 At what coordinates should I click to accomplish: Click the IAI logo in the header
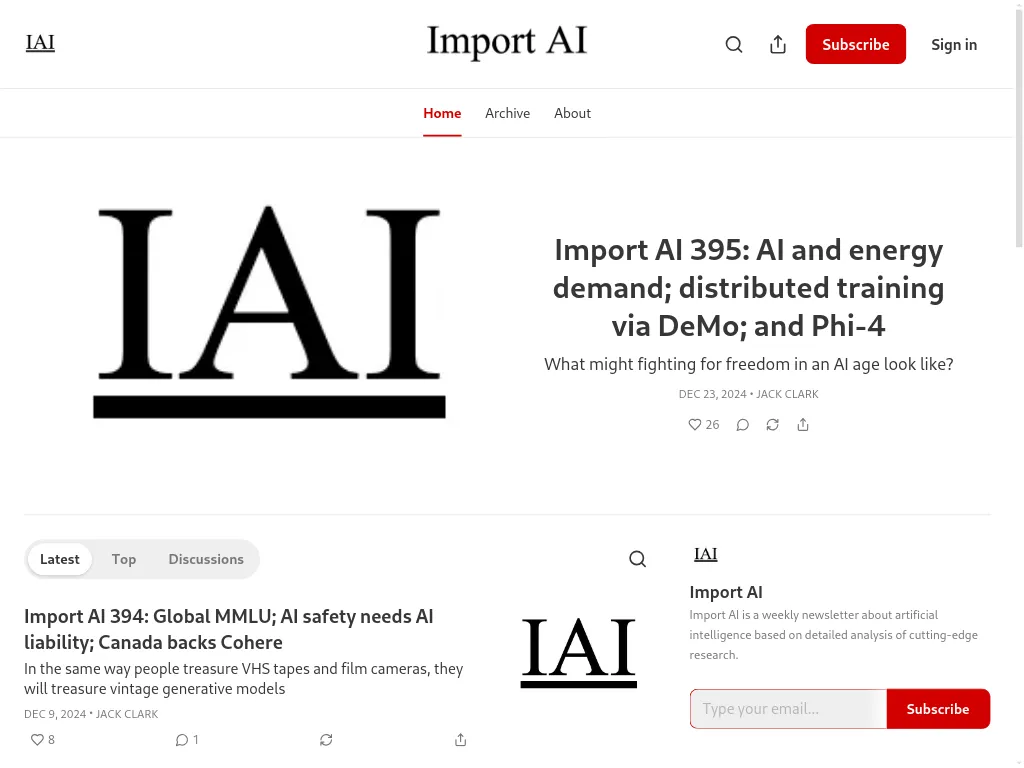pyautogui.click(x=40, y=43)
